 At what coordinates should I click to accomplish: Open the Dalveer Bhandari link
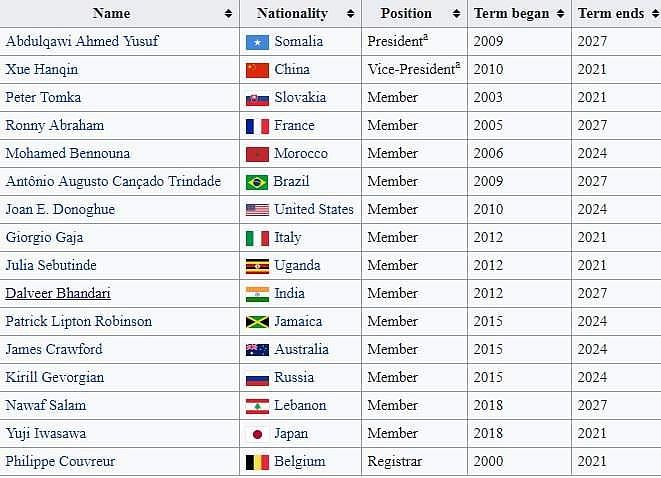tap(58, 294)
